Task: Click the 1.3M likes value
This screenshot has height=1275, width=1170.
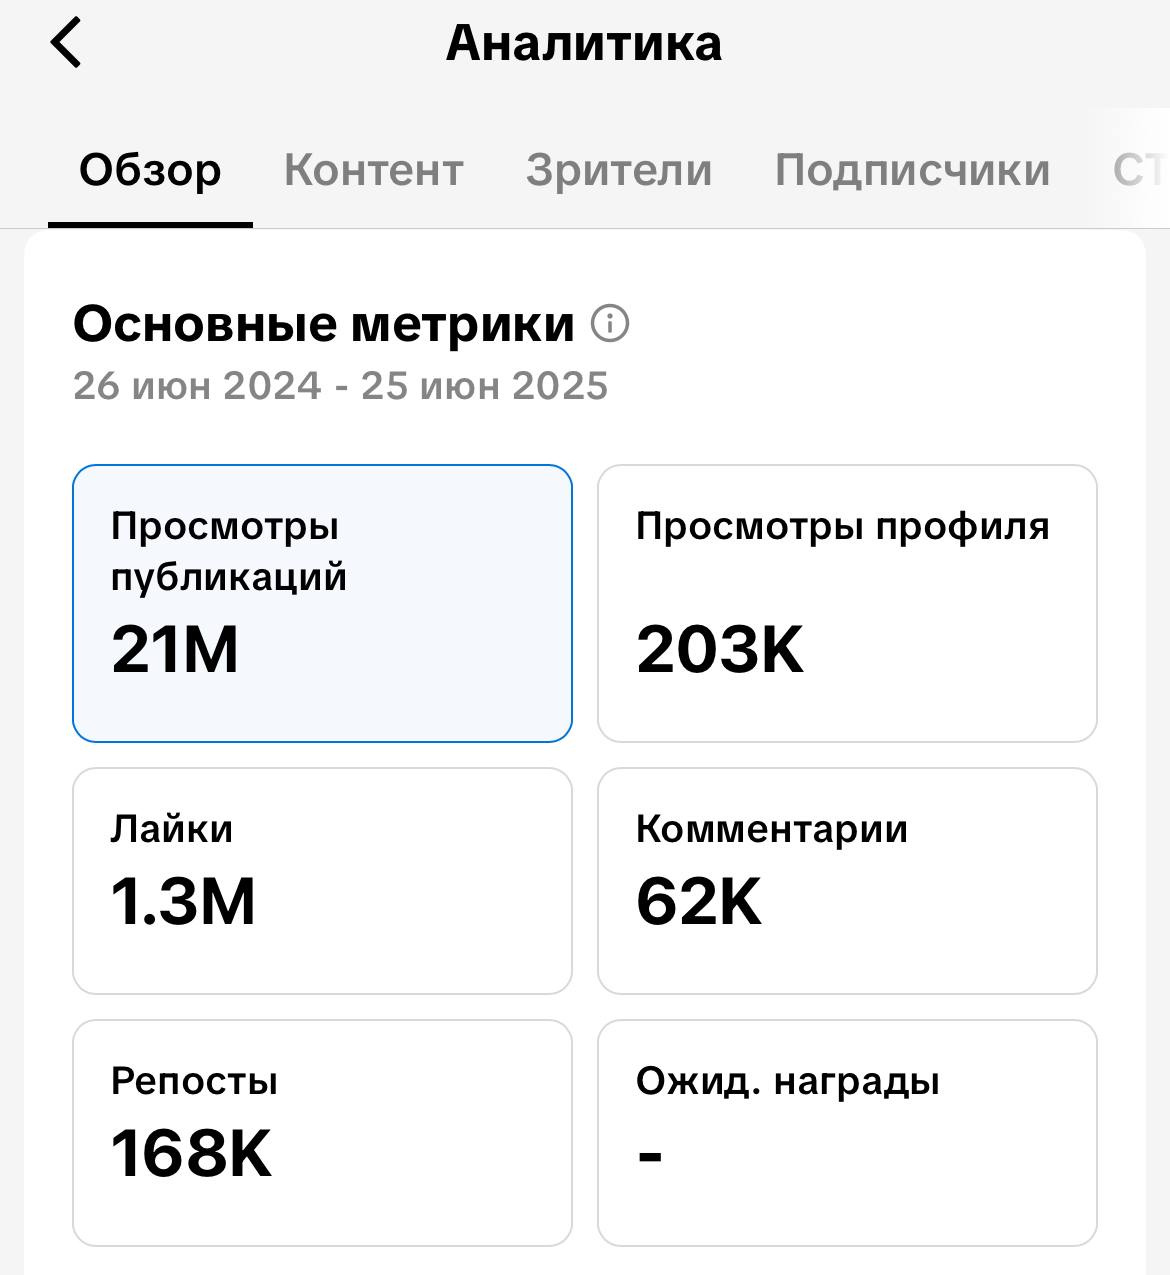Action: 183,901
